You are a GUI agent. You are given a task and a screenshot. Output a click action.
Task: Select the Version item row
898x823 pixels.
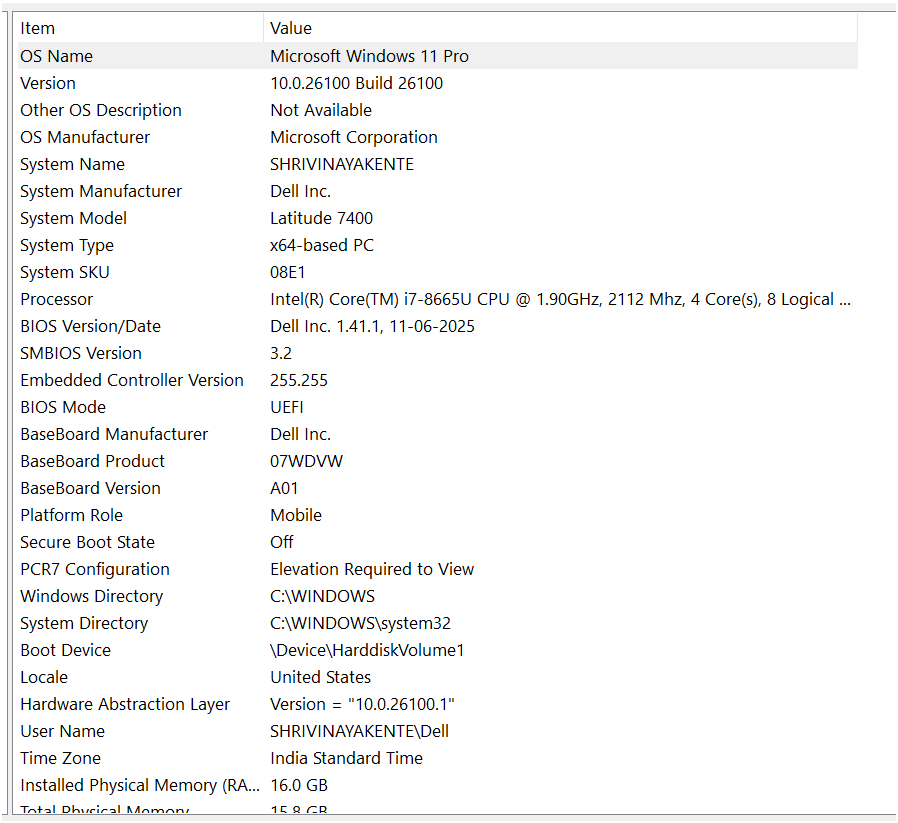click(438, 83)
